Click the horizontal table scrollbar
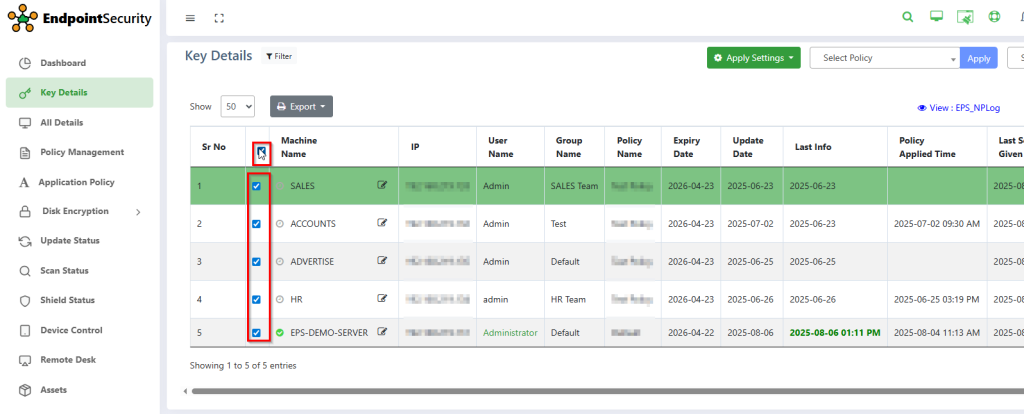The width and height of the screenshot is (1024, 414). coord(600,391)
